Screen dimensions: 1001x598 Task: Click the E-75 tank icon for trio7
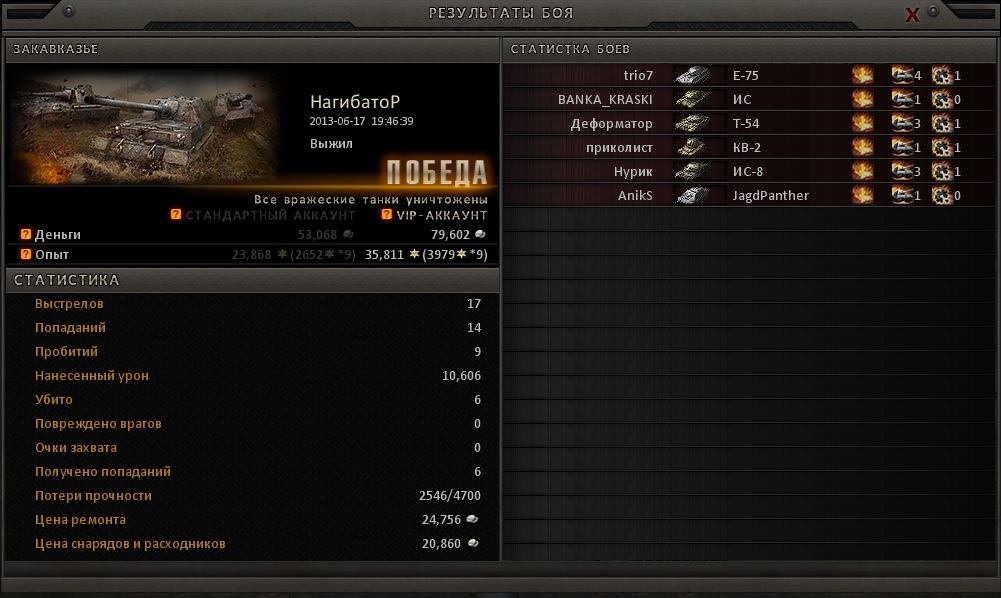tap(693, 75)
